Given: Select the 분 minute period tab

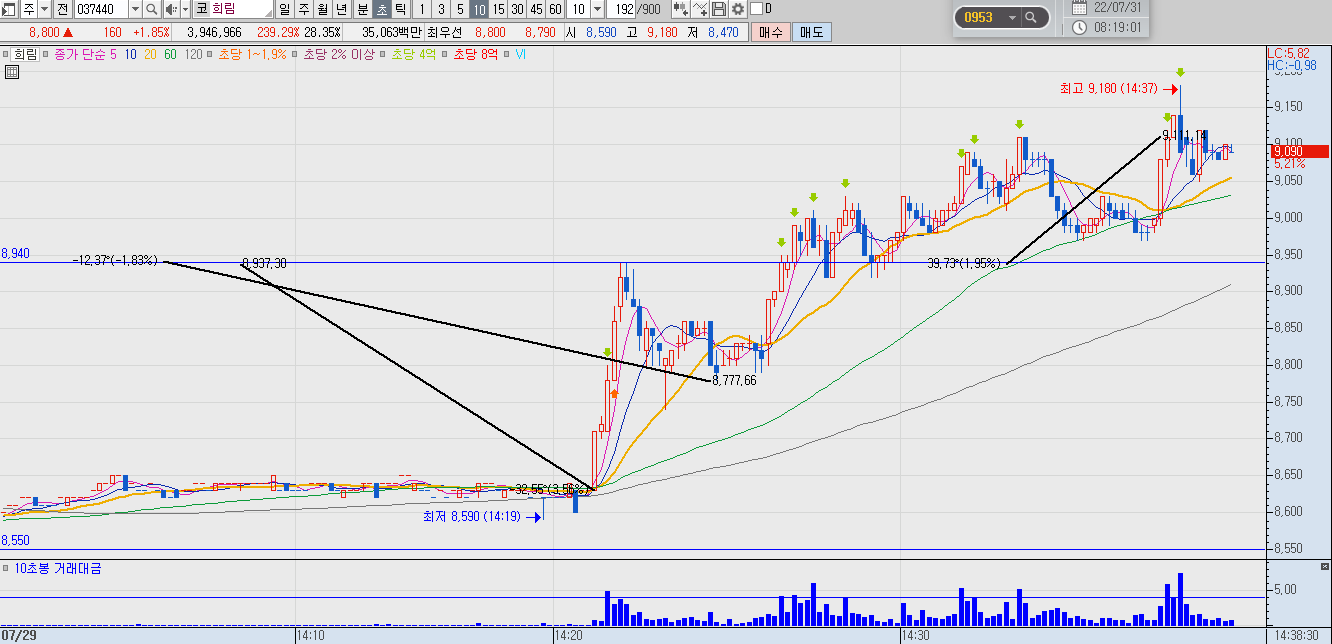Looking at the screenshot, I should (362, 9).
